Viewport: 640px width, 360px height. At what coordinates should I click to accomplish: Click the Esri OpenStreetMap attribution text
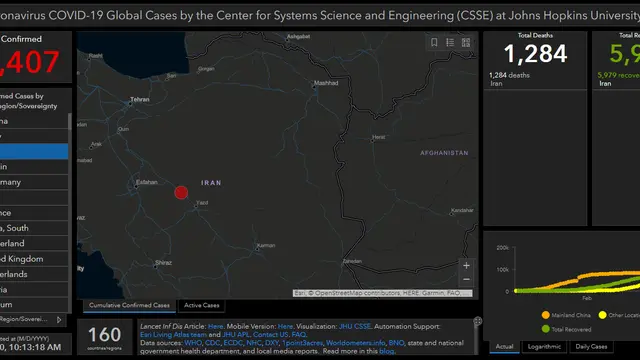coord(382,293)
